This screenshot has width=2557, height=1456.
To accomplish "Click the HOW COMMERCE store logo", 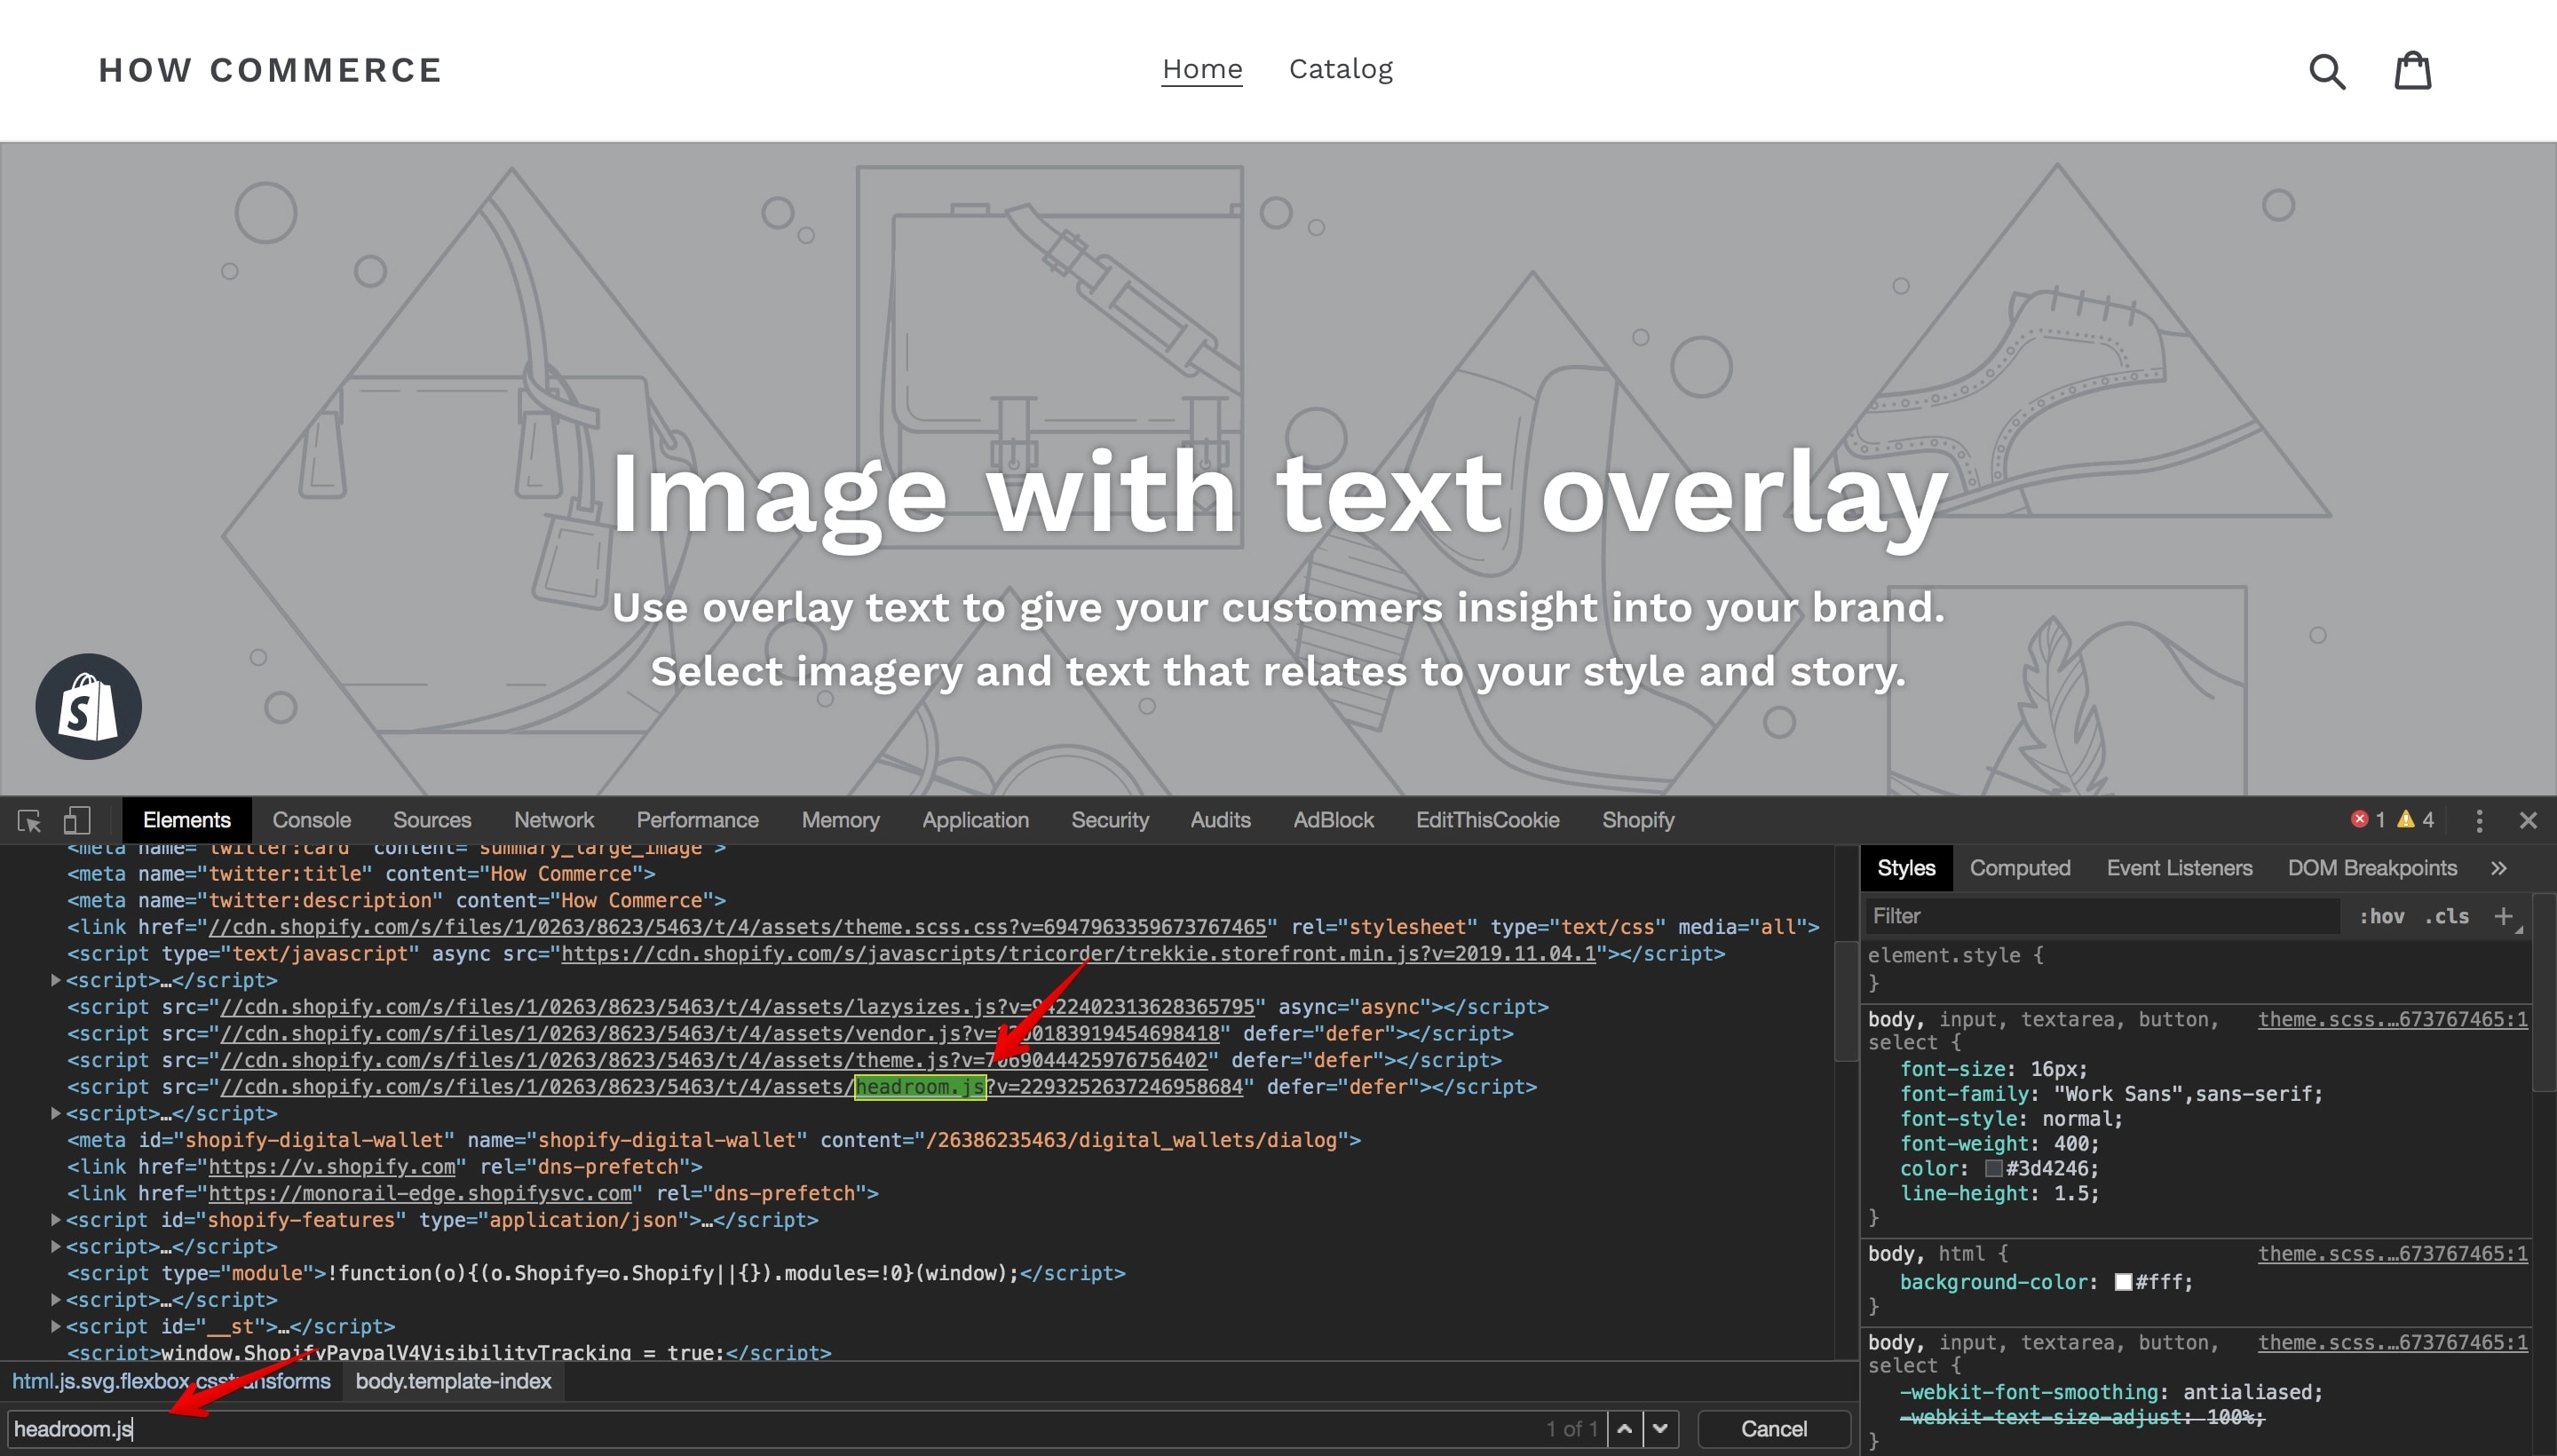I will [270, 70].
